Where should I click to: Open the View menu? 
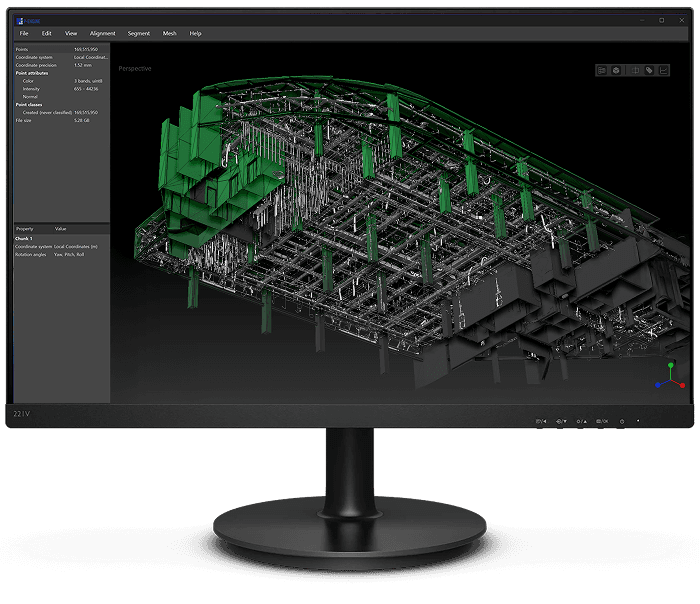point(71,33)
